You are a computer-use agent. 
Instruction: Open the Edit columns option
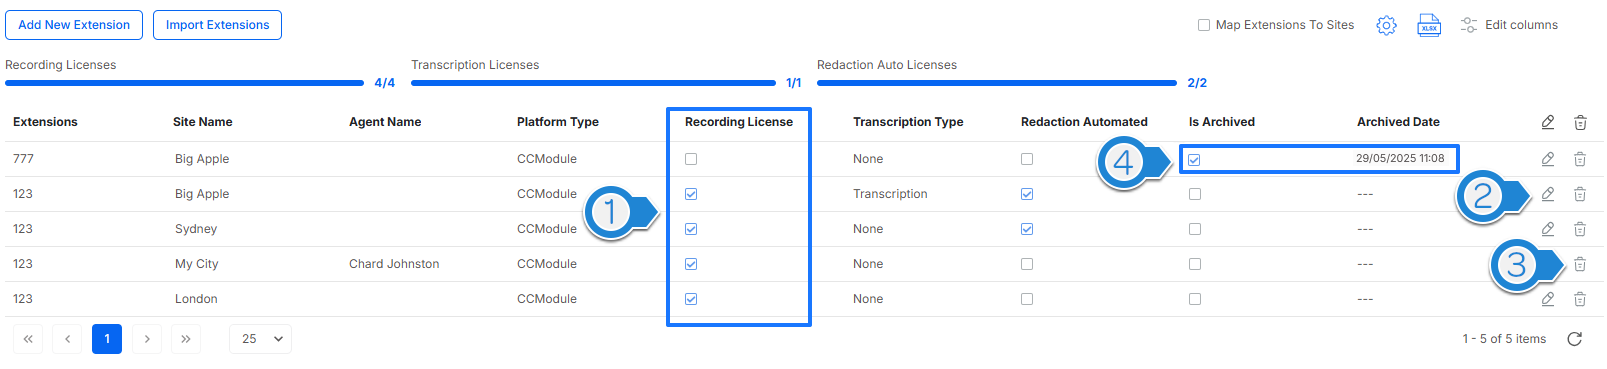pyautogui.click(x=1509, y=25)
